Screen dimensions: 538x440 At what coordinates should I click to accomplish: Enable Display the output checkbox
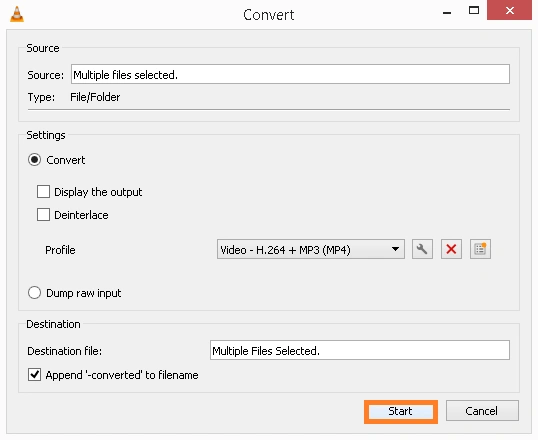pos(43,192)
